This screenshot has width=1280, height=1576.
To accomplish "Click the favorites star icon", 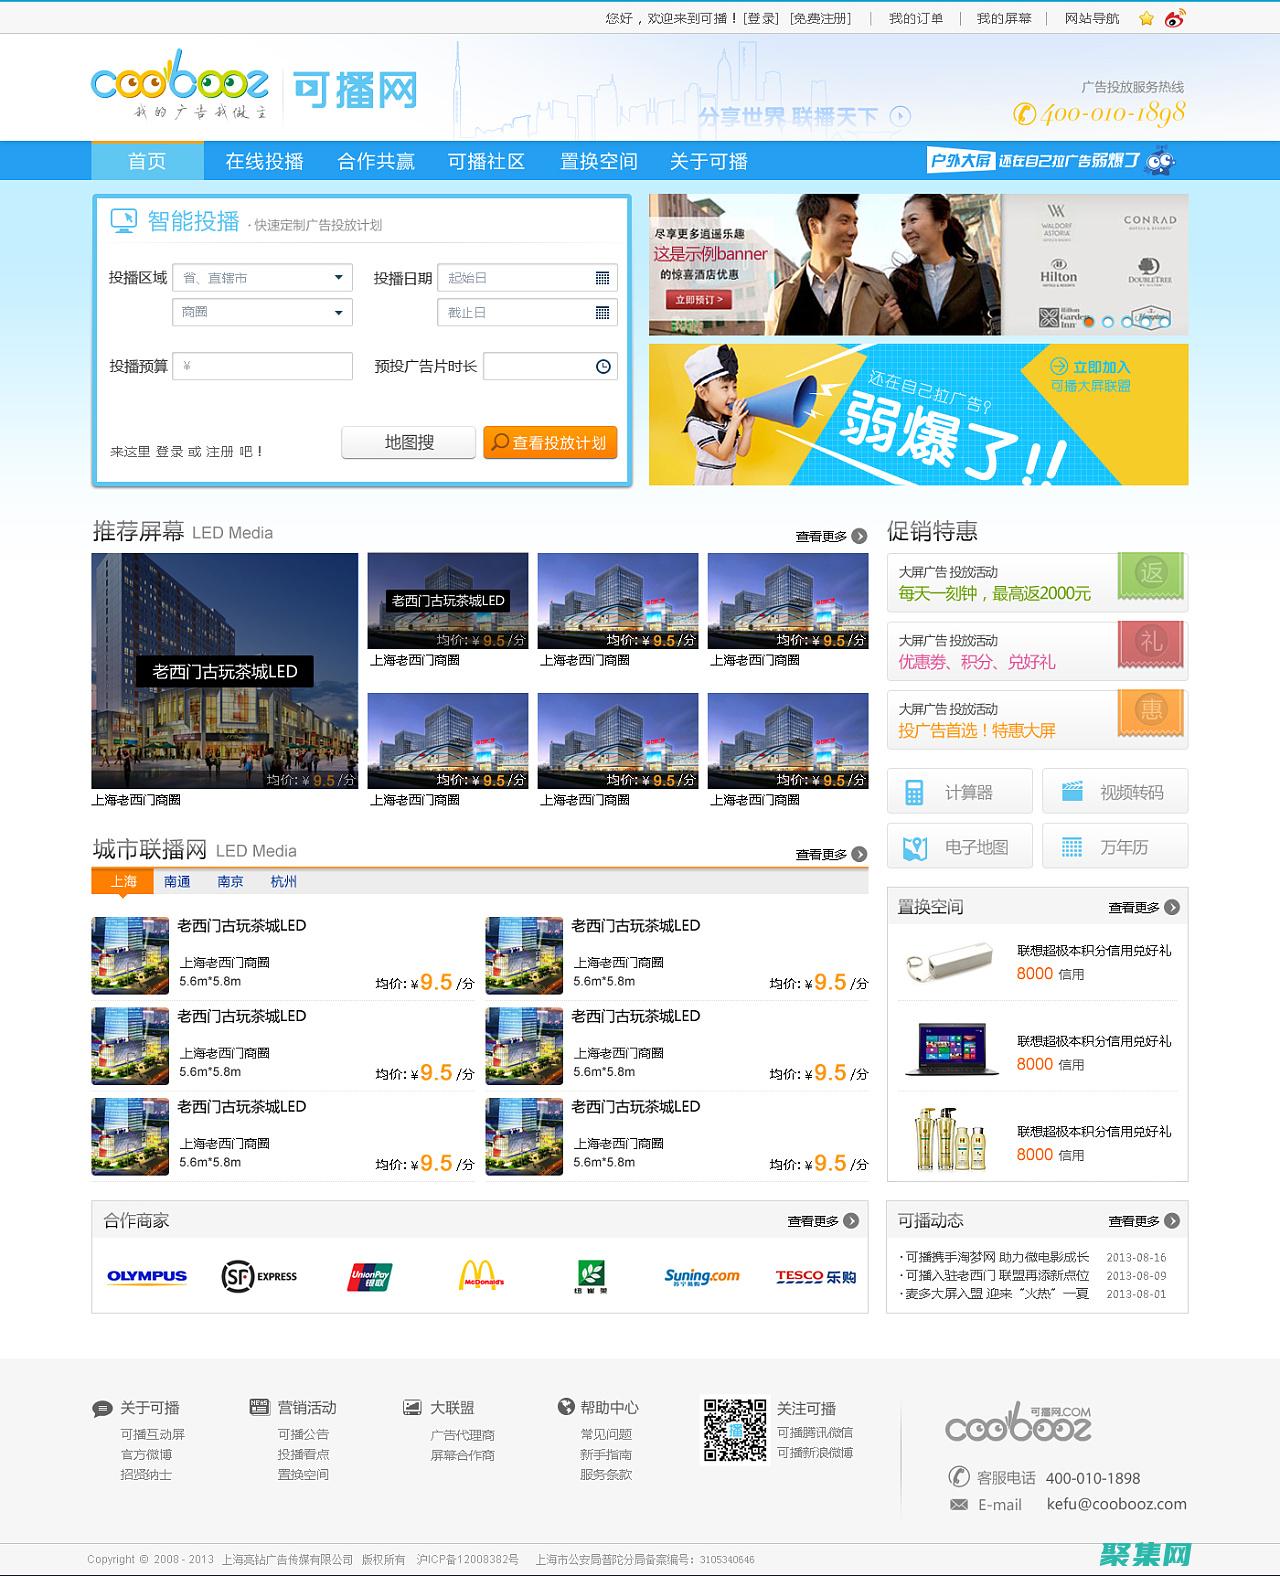I will pos(1147,19).
